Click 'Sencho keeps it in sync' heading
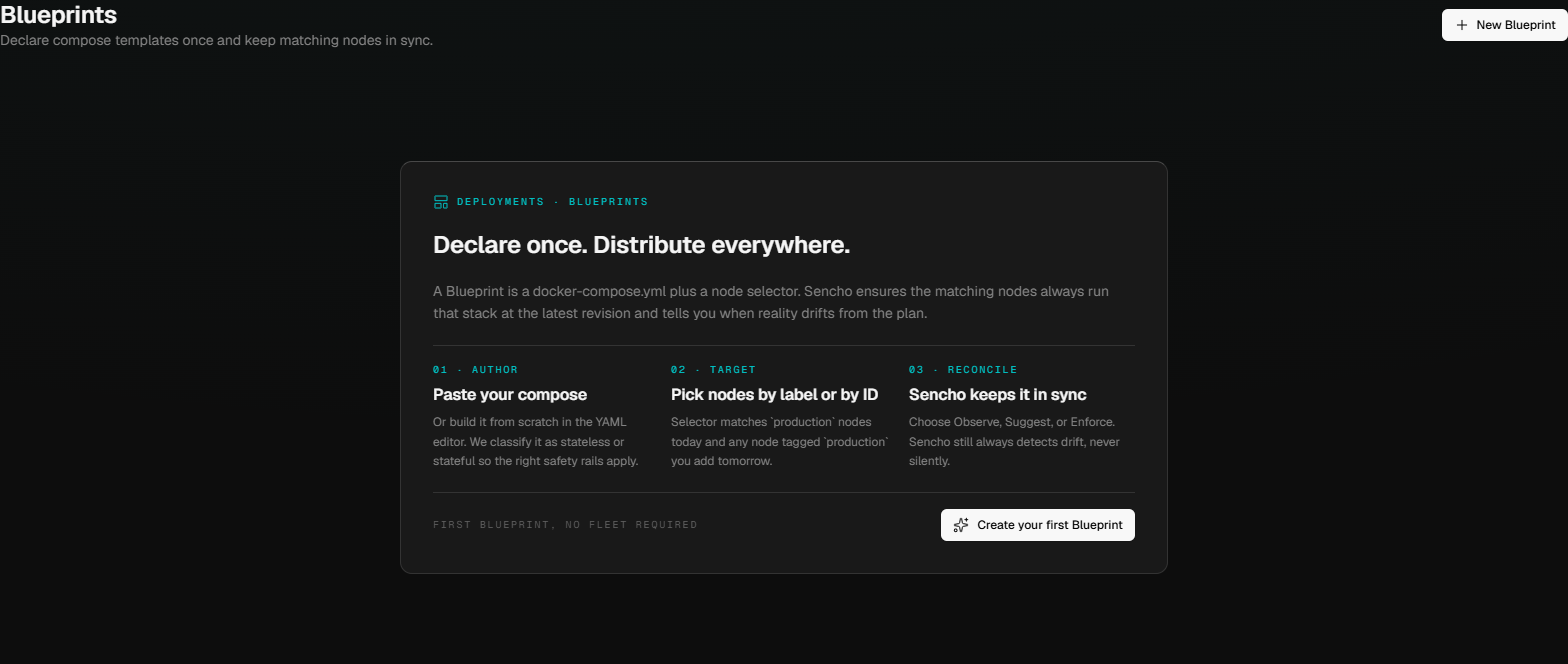 [997, 395]
